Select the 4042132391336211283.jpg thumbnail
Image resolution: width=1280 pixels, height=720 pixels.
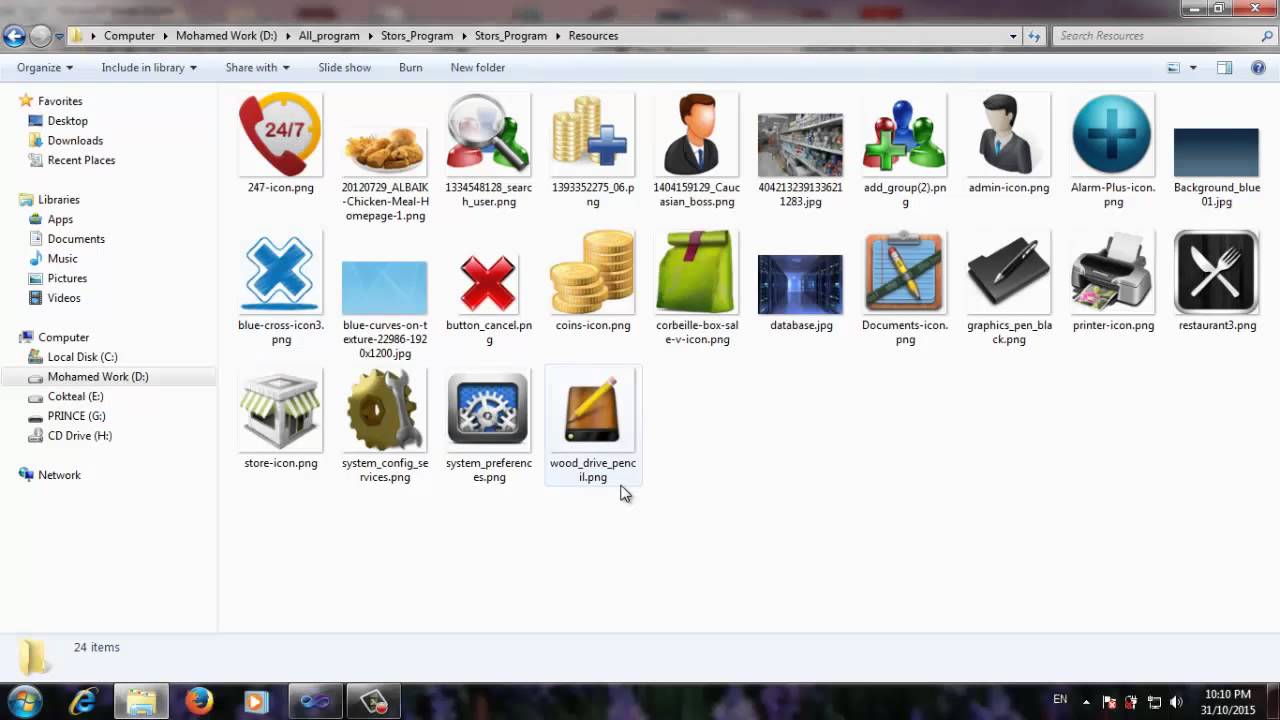[801, 145]
